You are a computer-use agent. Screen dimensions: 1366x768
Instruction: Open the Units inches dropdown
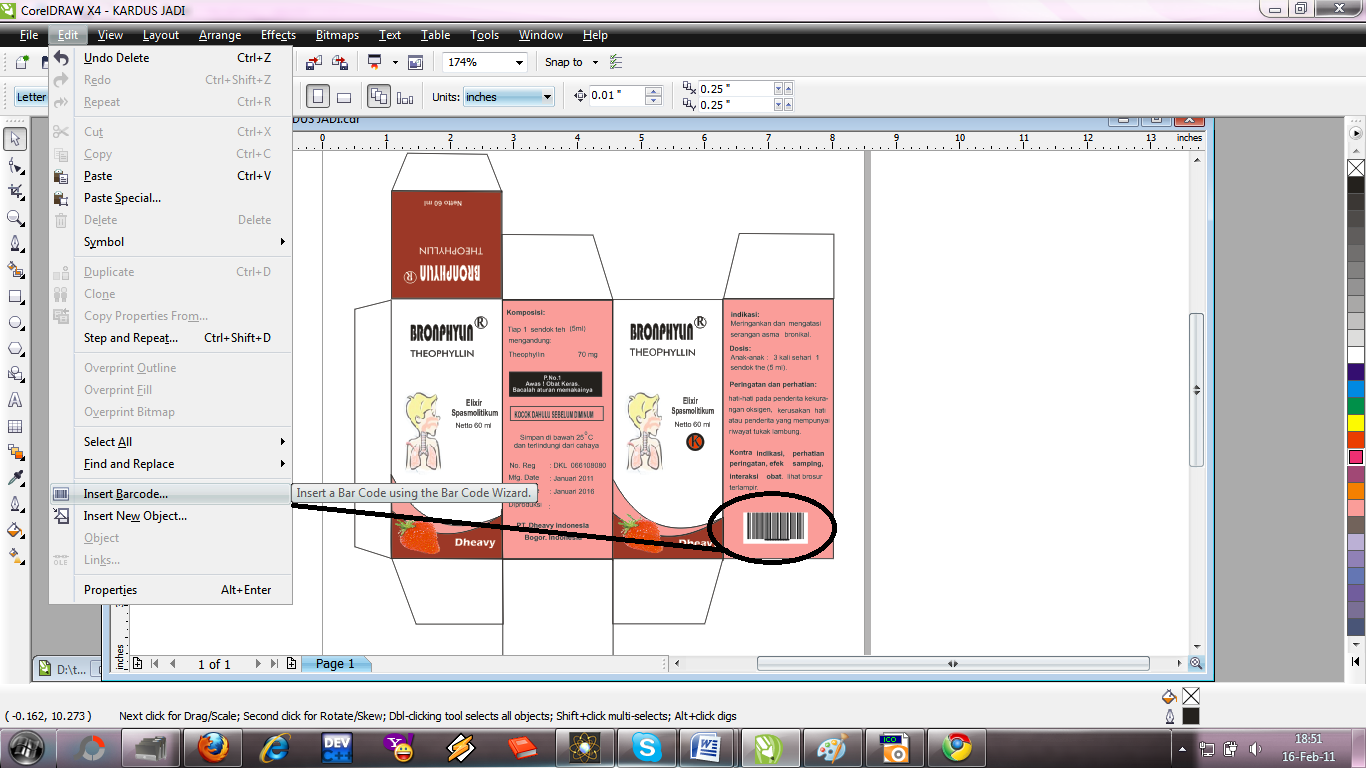pos(548,97)
